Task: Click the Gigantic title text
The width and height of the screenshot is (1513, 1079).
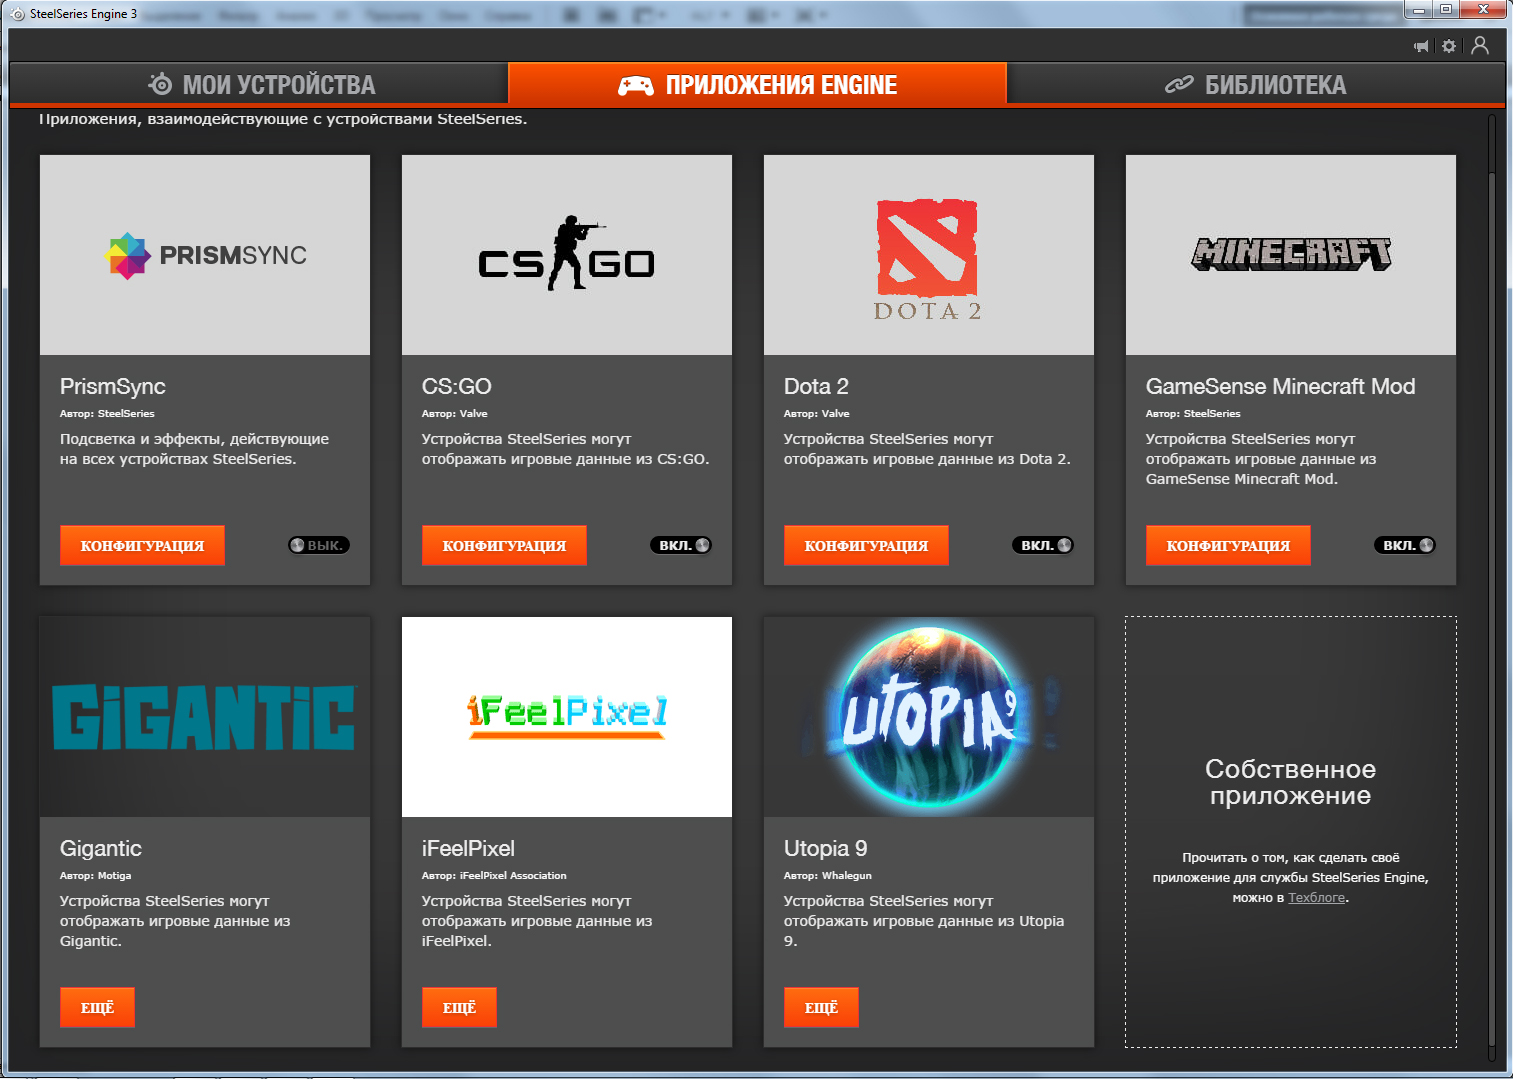Action: pyautogui.click(x=101, y=849)
